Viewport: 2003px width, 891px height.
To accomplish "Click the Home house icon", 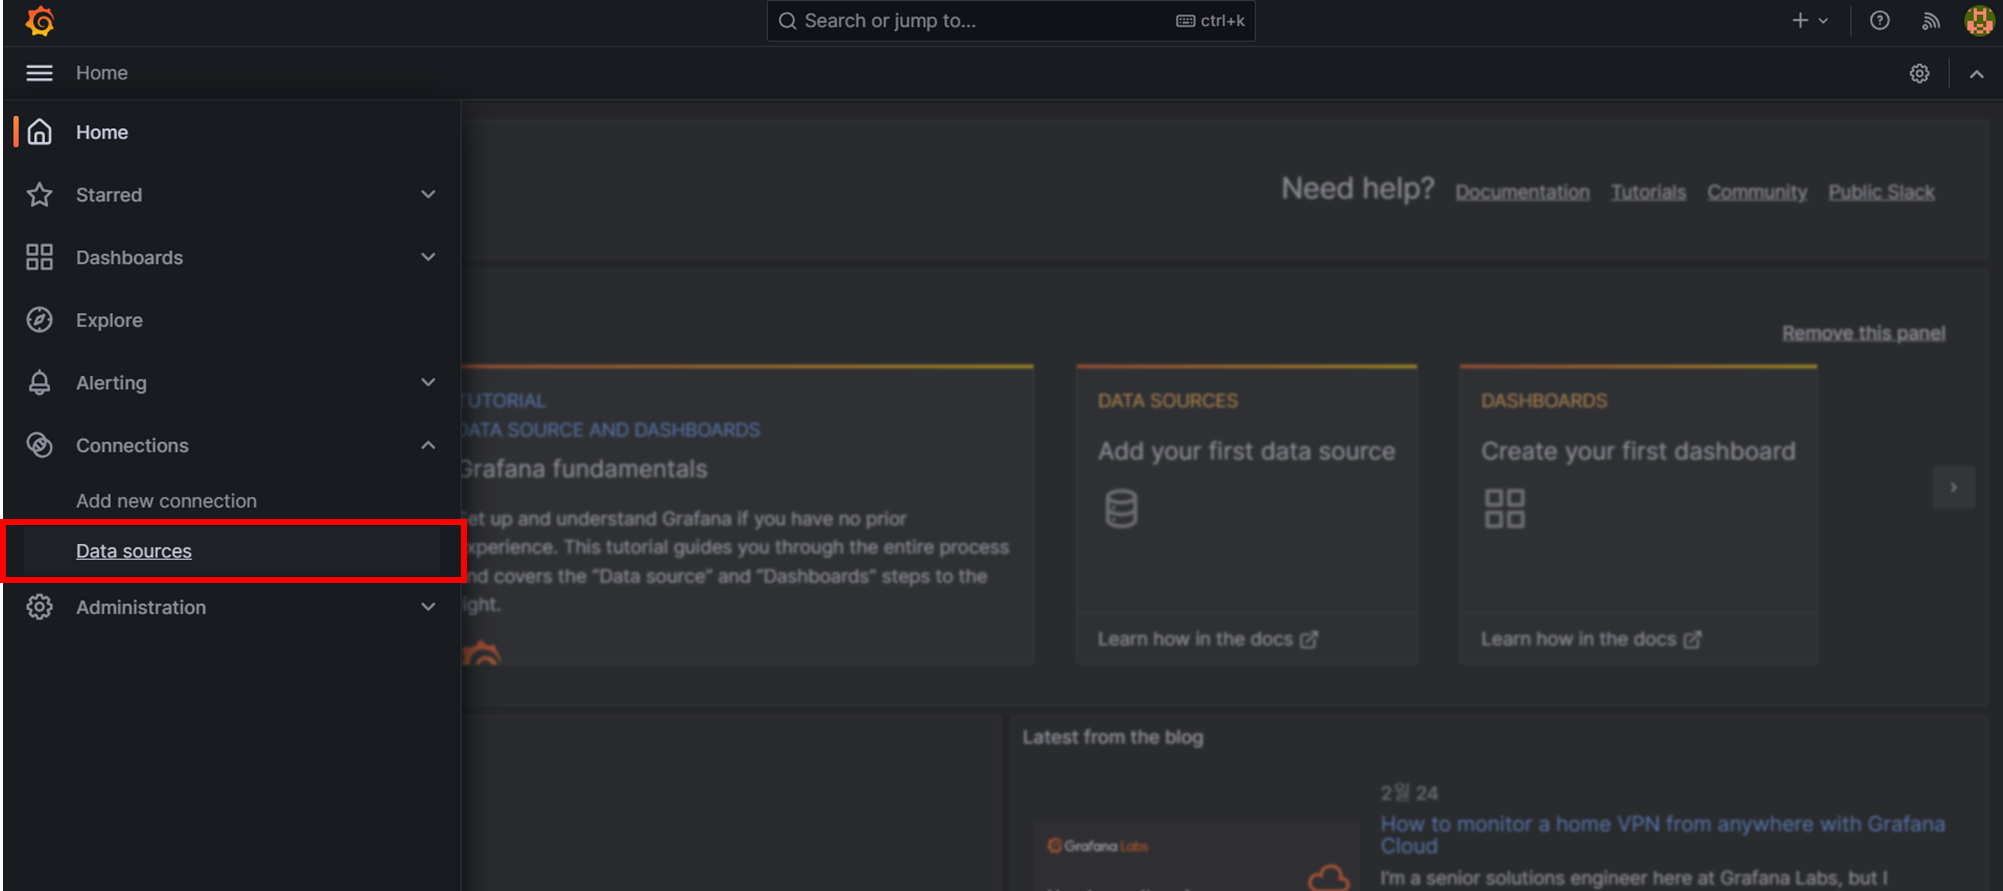I will [x=40, y=132].
